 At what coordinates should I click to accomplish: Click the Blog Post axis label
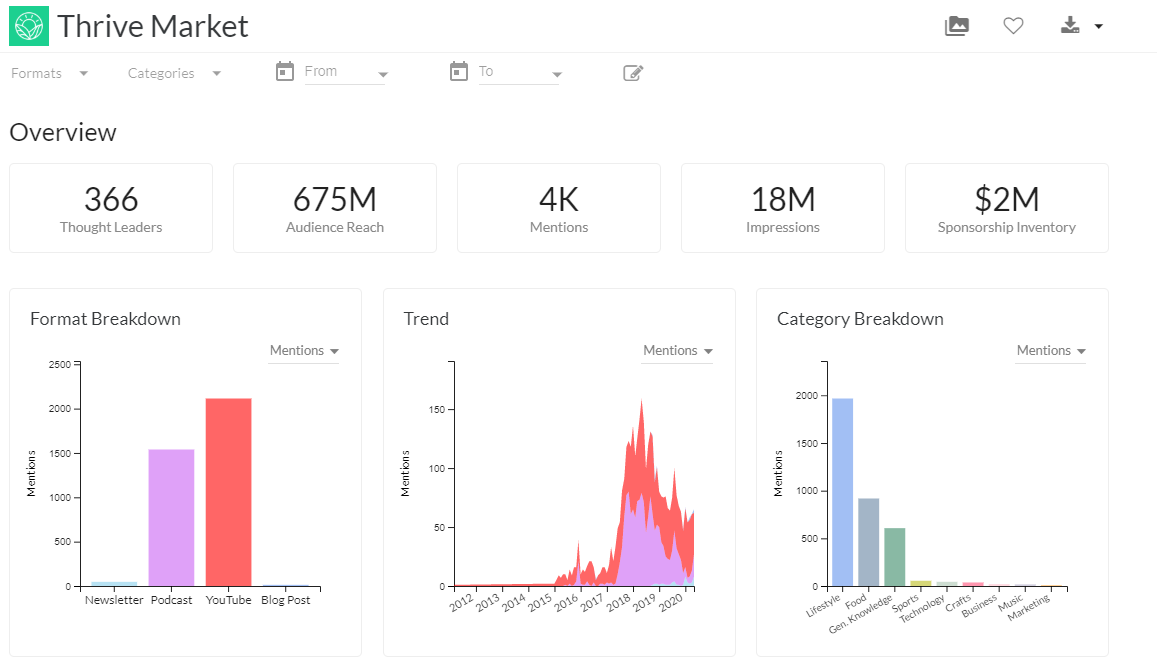286,600
